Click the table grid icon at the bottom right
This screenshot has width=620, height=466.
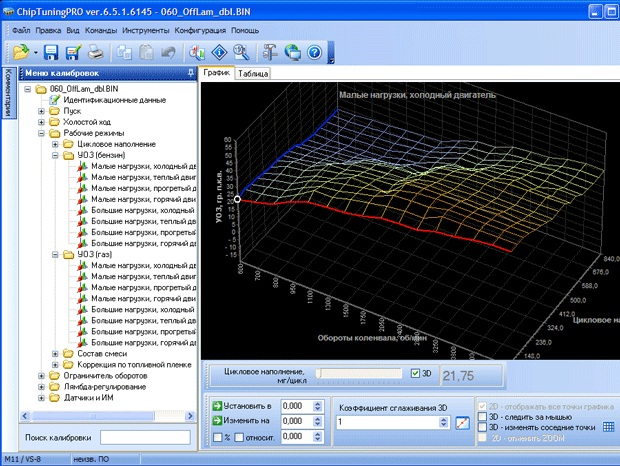tap(609, 426)
